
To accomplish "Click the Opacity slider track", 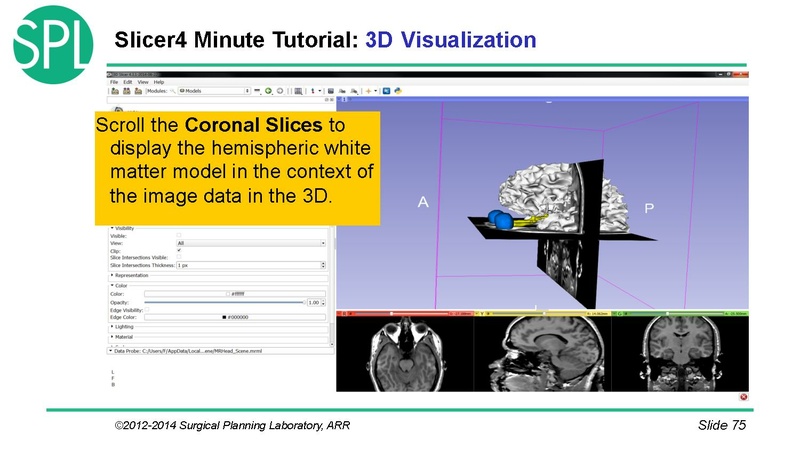I will 224,303.
